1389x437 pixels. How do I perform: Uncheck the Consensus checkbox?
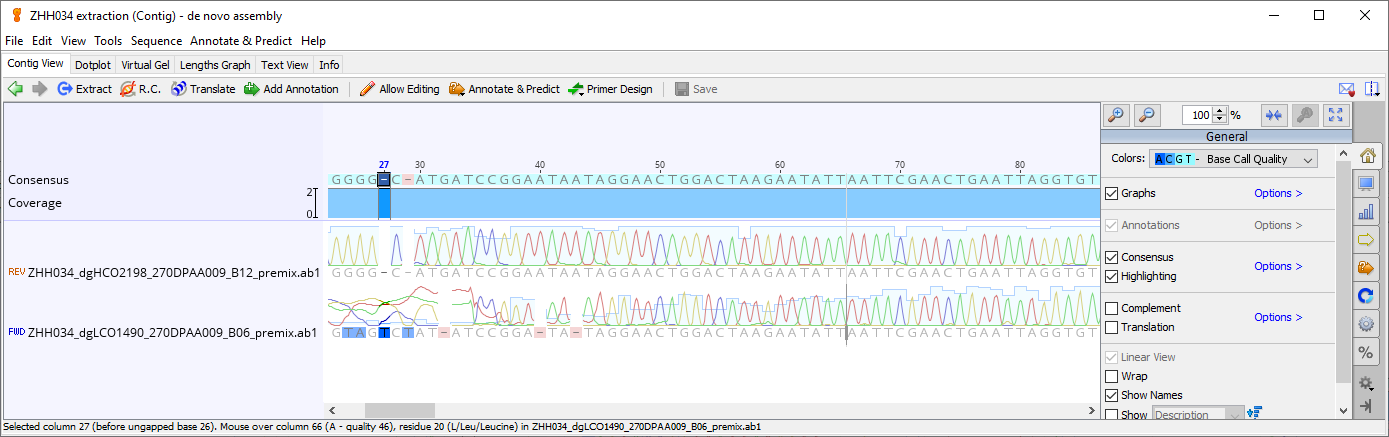(1112, 257)
